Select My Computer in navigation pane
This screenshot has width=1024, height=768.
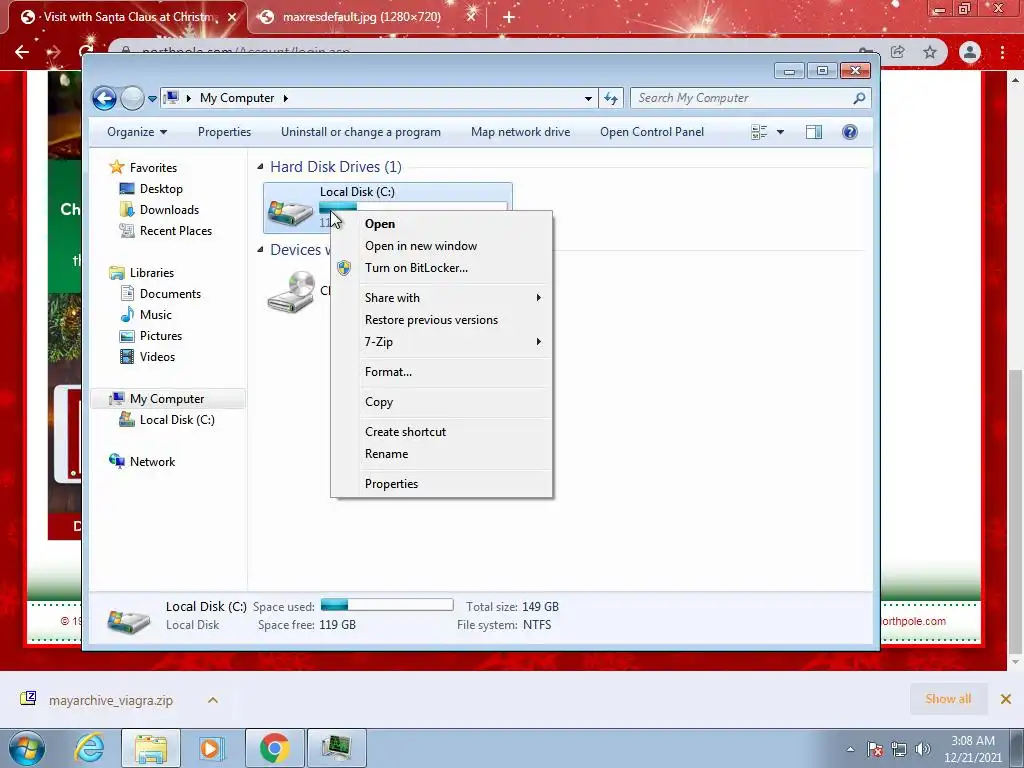coord(167,399)
